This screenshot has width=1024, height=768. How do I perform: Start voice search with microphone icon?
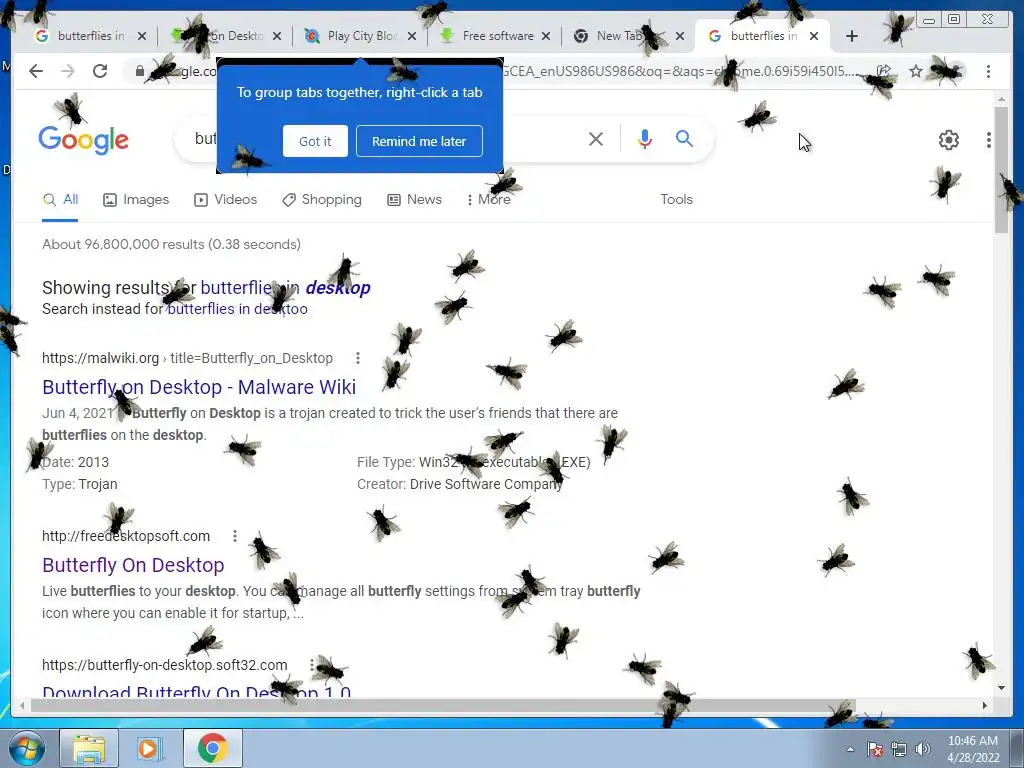(645, 138)
